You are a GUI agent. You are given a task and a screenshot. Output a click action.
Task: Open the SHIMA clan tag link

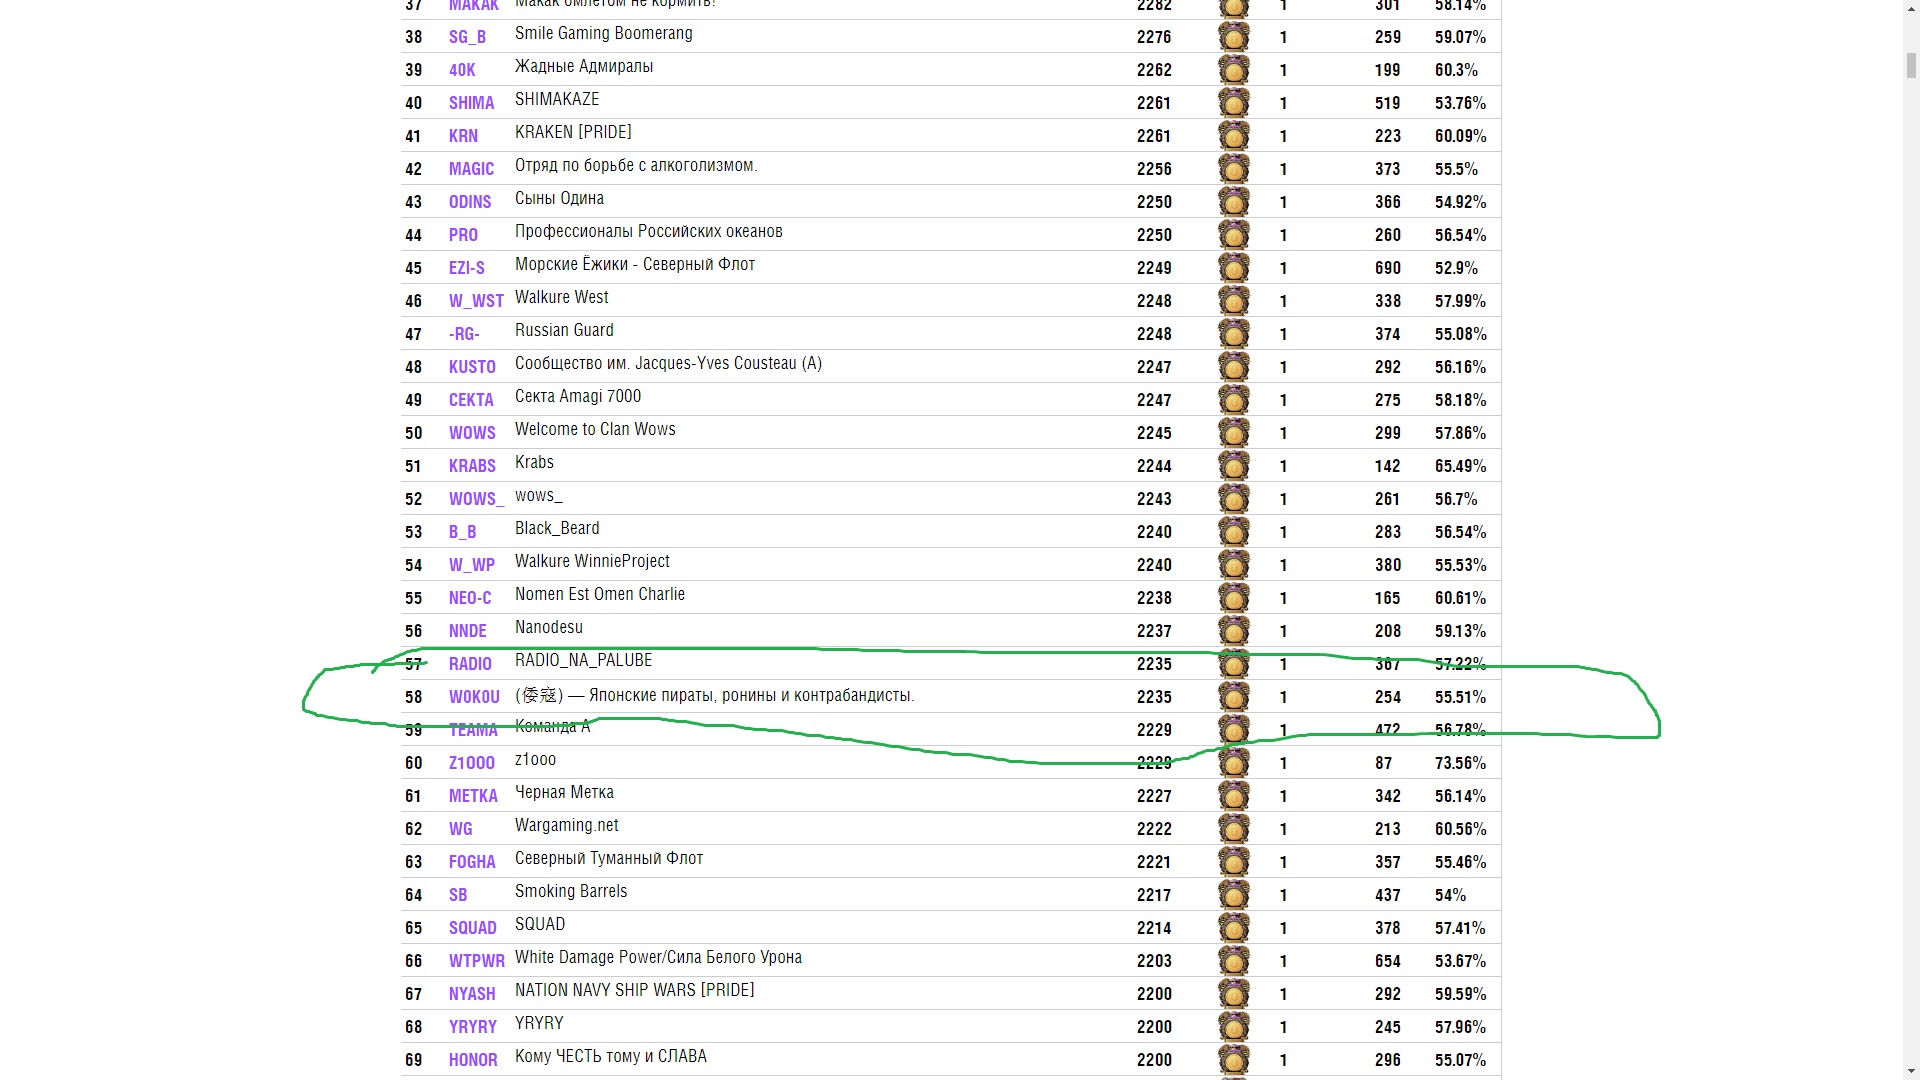471,103
